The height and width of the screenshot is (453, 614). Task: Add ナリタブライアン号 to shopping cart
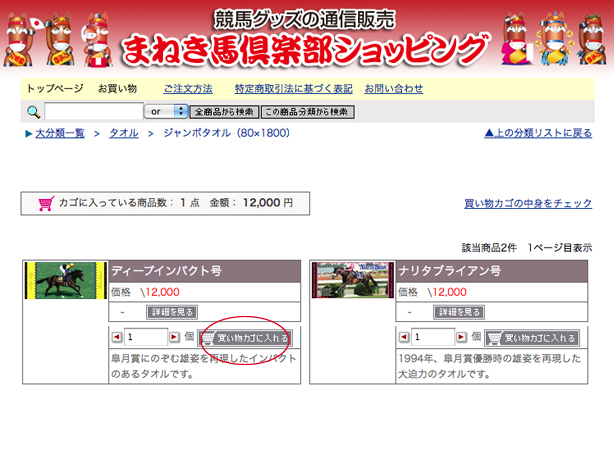532,338
